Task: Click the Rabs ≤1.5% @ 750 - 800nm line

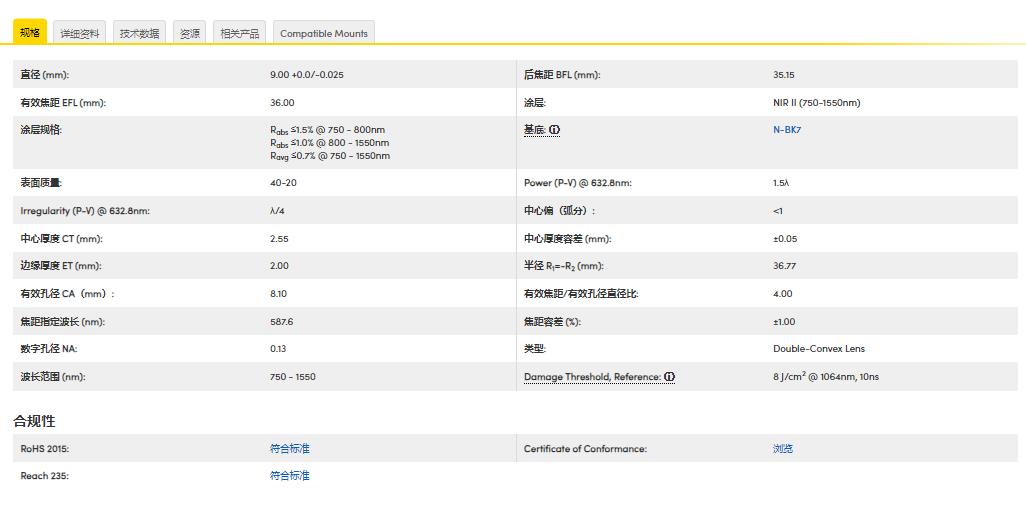Action: coord(328,130)
